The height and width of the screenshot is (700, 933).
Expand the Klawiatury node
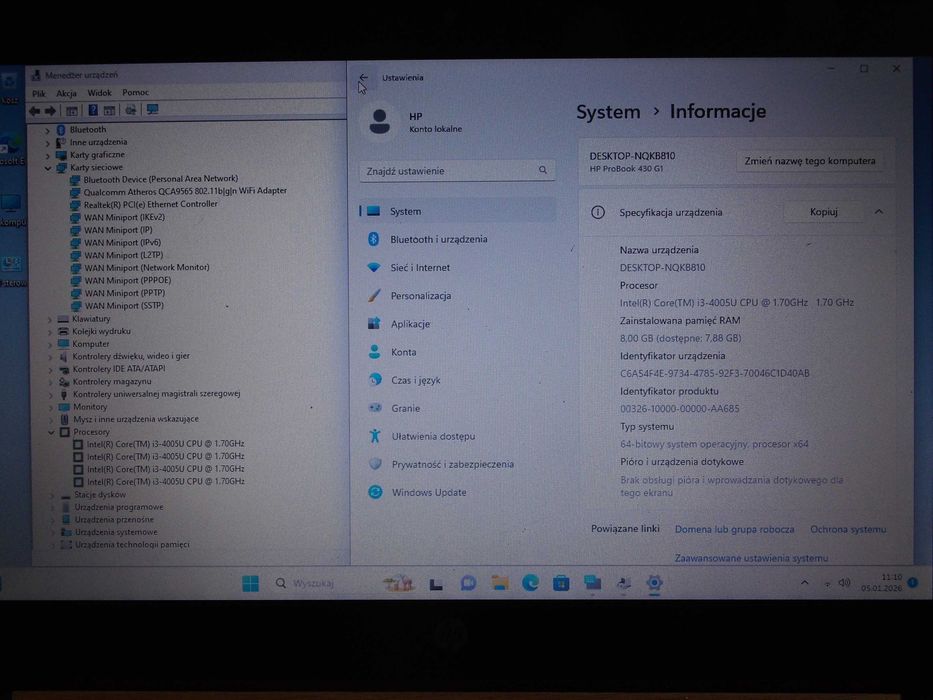(50, 319)
